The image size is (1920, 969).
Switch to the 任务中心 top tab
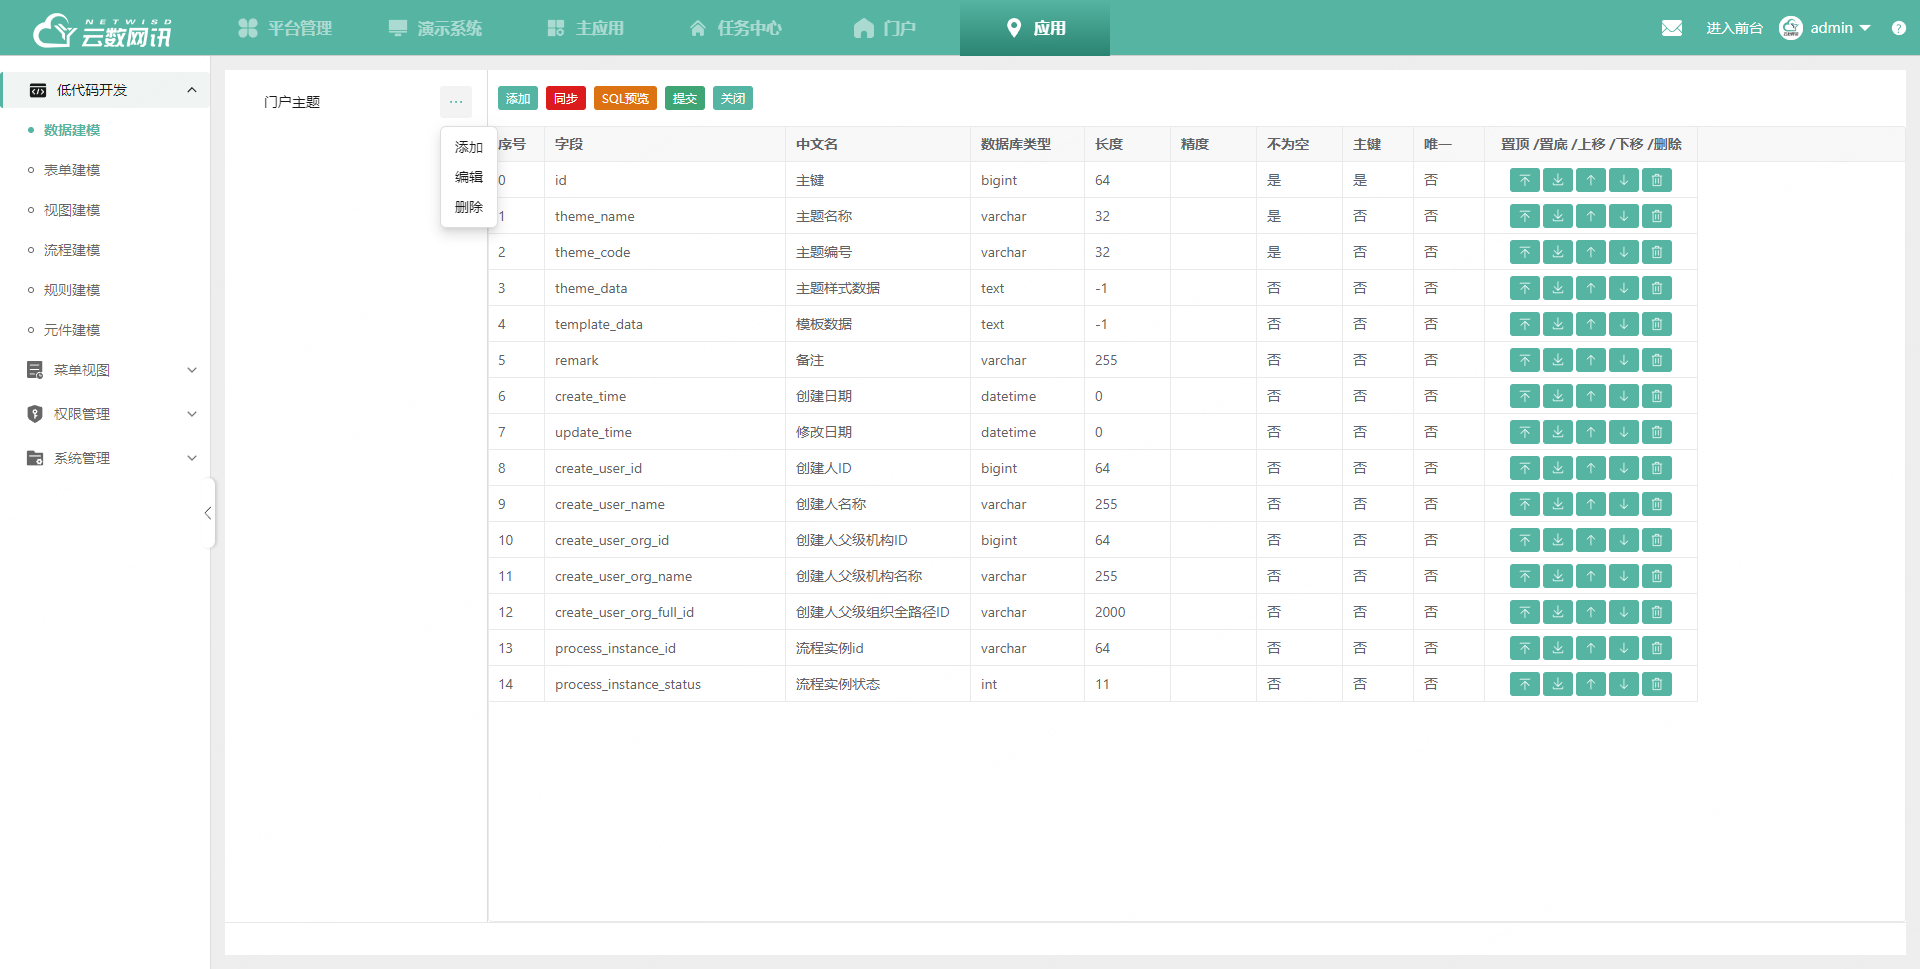pos(736,28)
